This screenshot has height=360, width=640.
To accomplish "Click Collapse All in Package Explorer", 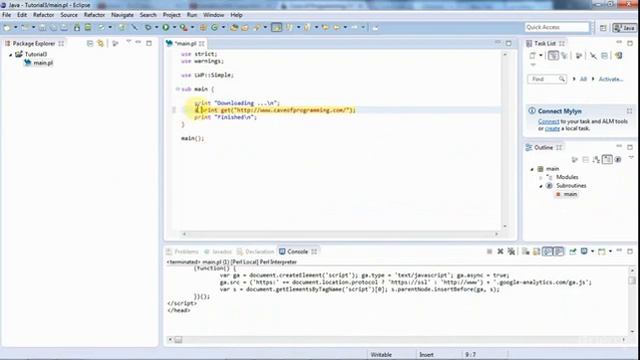I will (90, 43).
